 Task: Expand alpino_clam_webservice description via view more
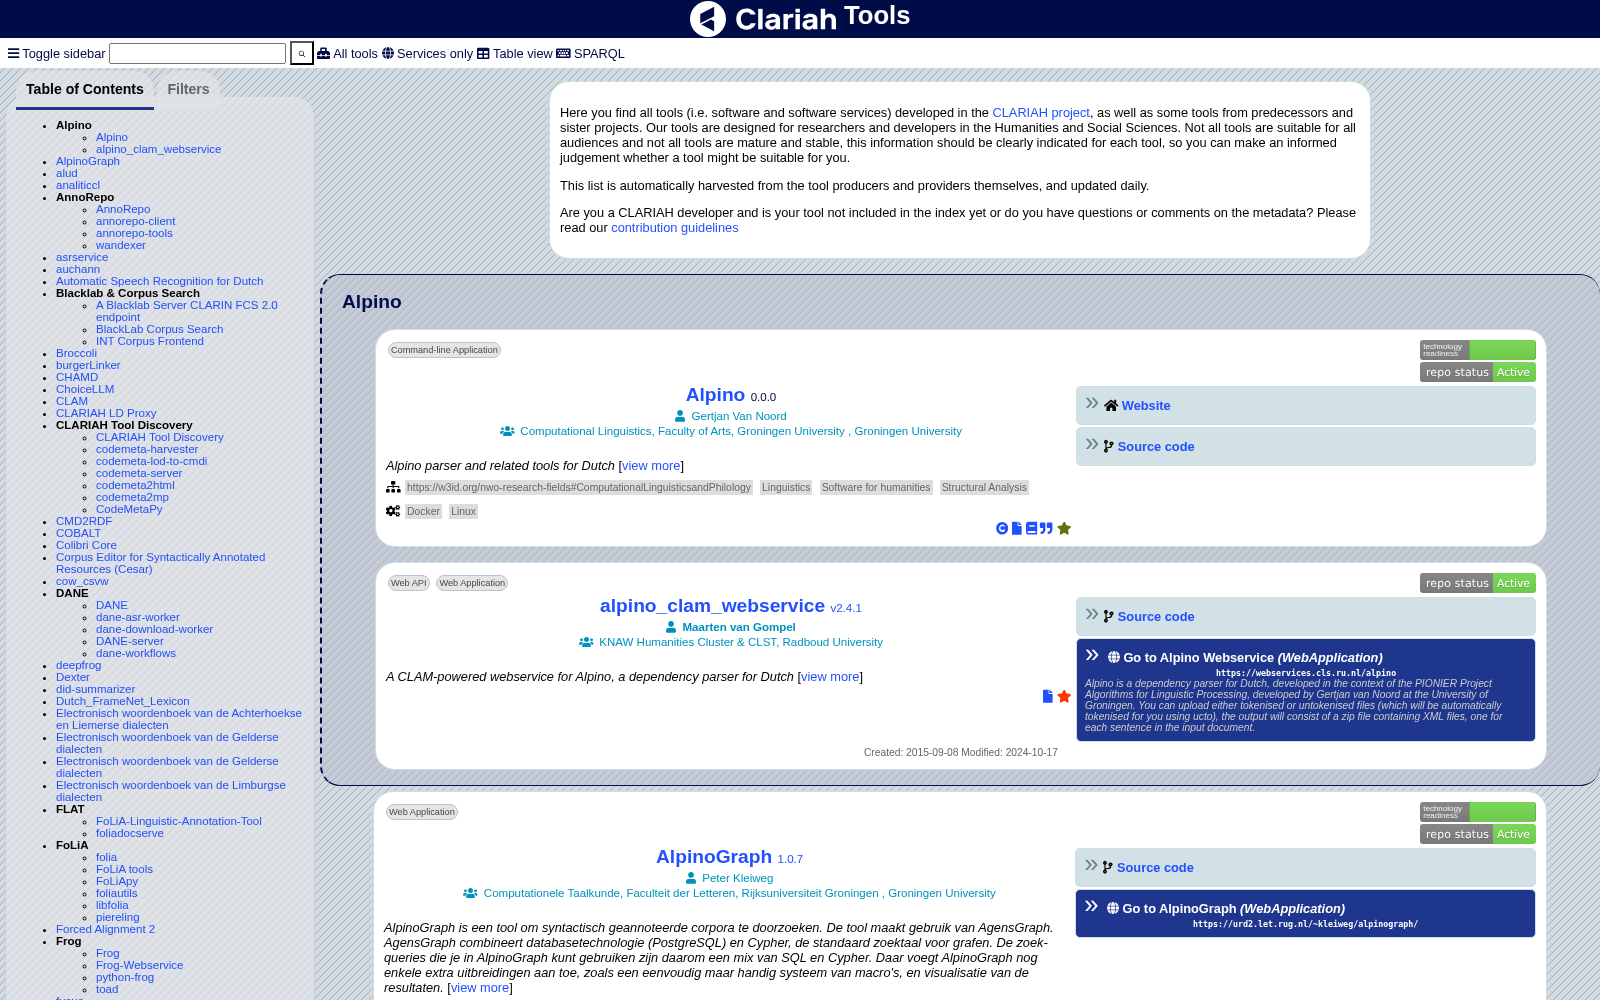830,677
